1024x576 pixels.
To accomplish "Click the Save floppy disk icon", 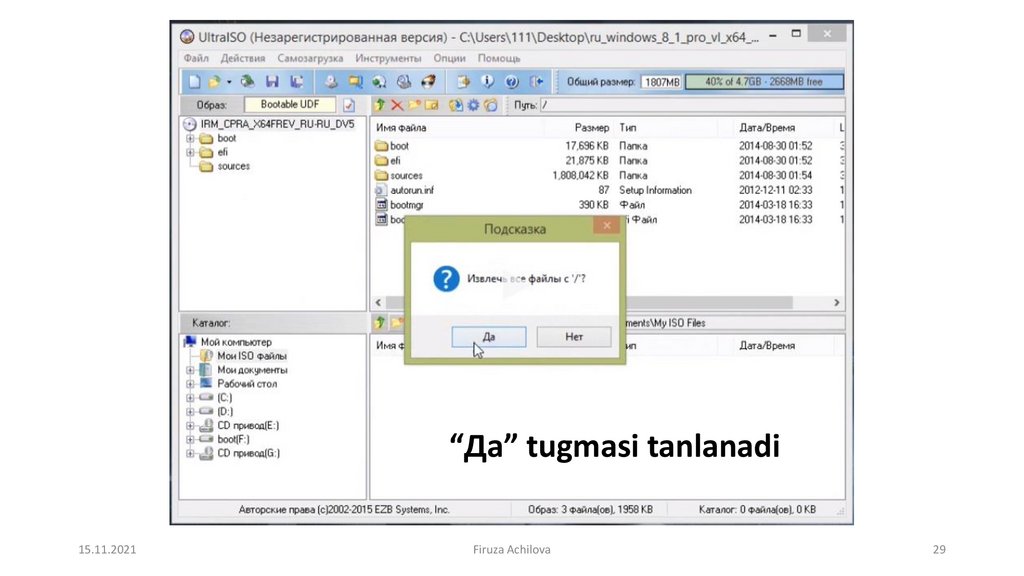I will [272, 82].
